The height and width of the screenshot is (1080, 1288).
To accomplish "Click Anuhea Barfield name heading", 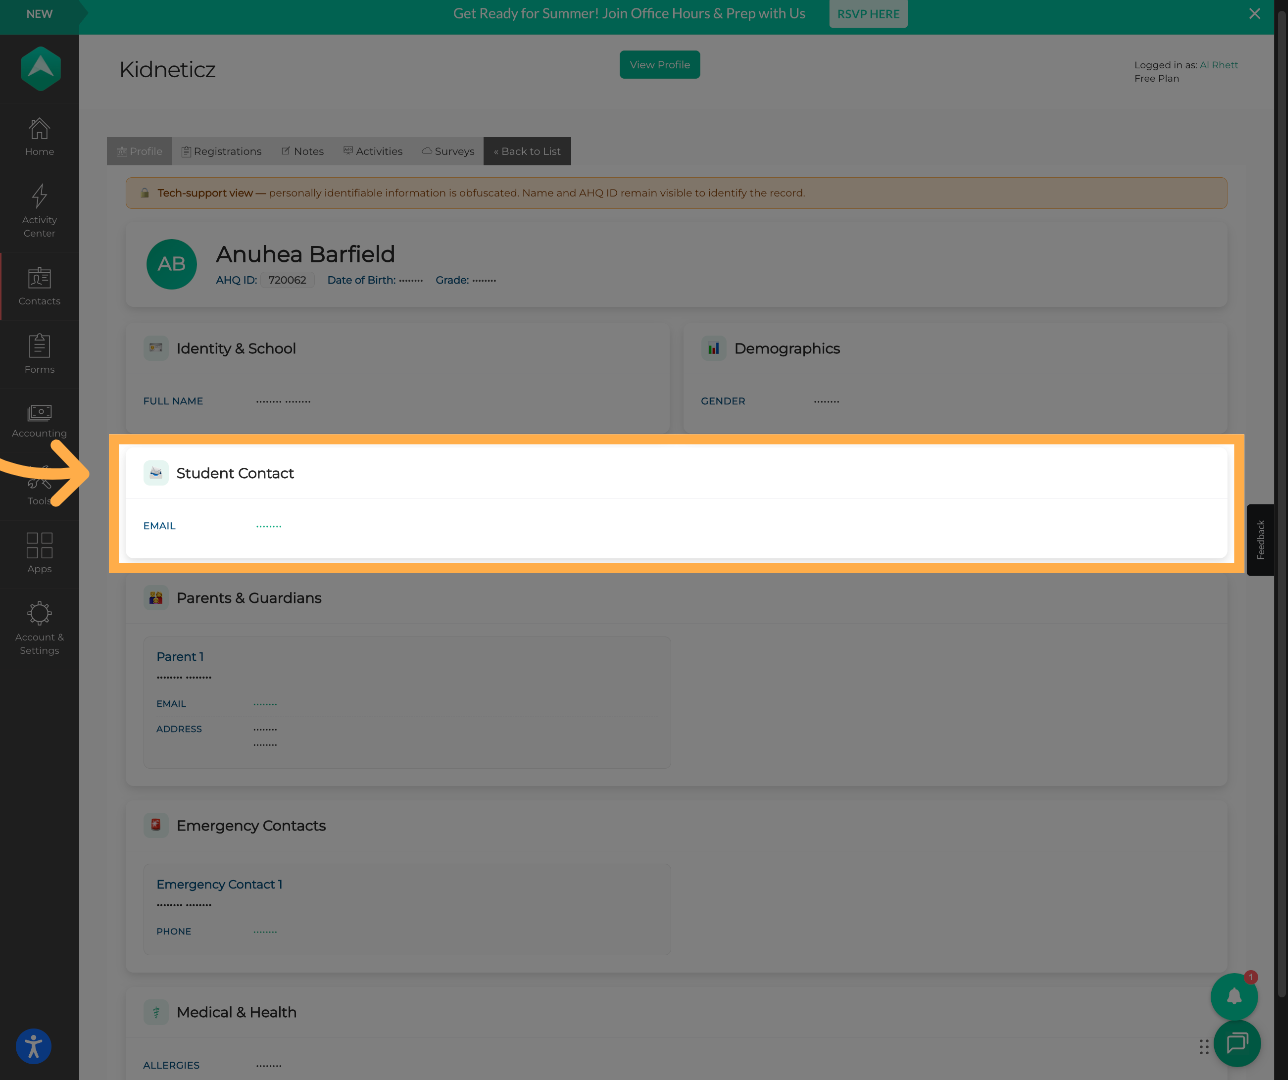I will pyautogui.click(x=306, y=254).
